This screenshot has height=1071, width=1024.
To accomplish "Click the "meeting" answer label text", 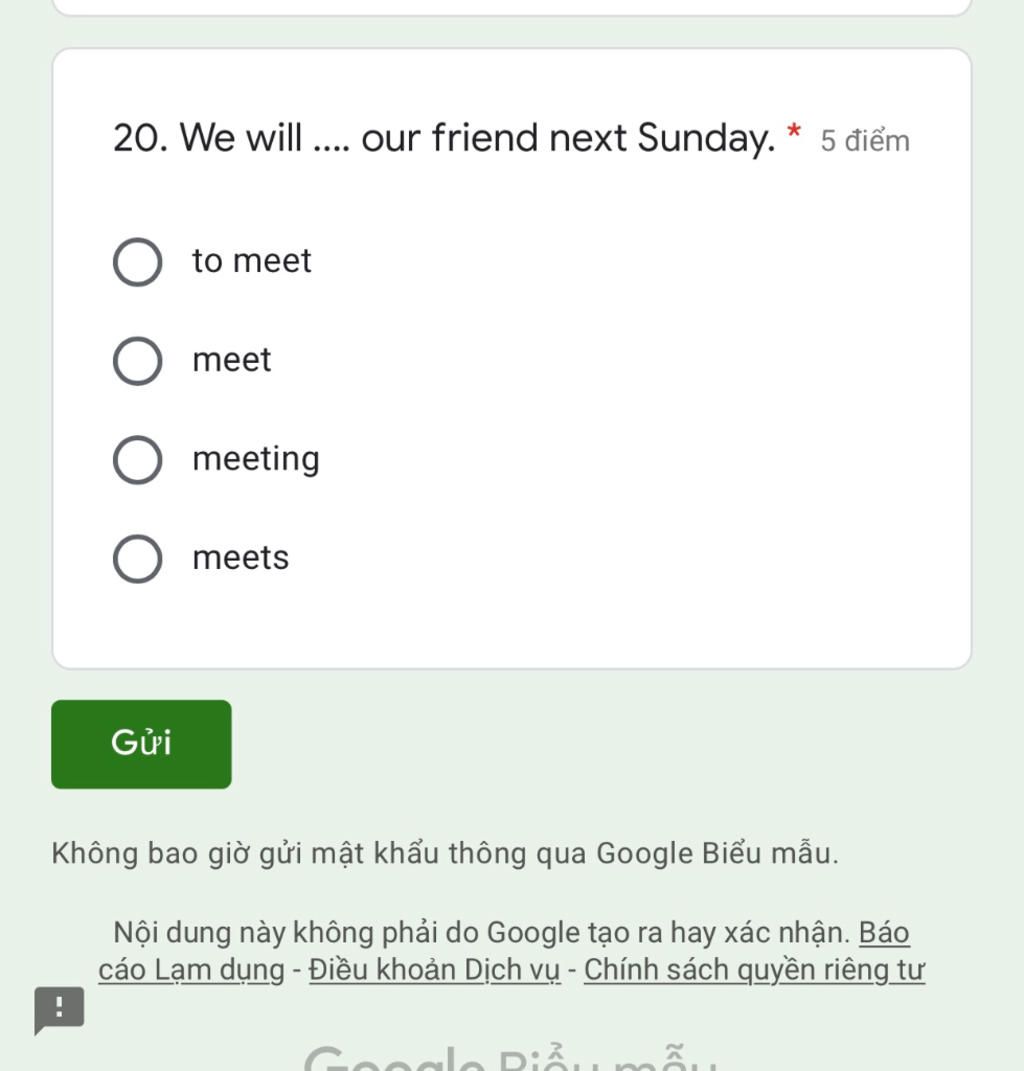I will pyautogui.click(x=256, y=459).
